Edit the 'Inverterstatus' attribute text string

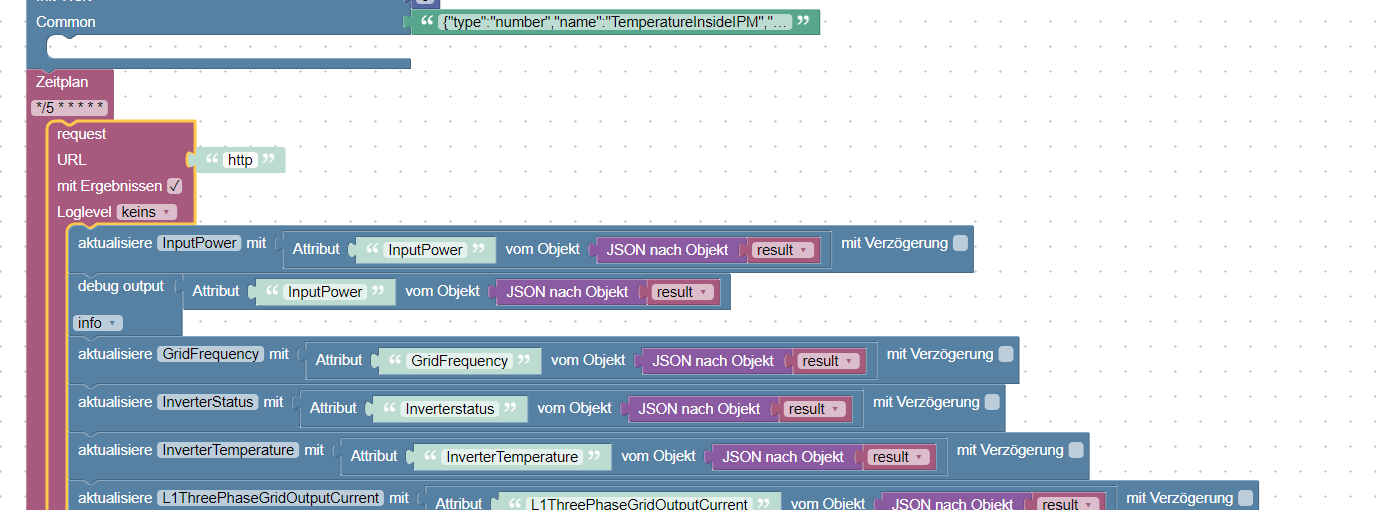(450, 409)
